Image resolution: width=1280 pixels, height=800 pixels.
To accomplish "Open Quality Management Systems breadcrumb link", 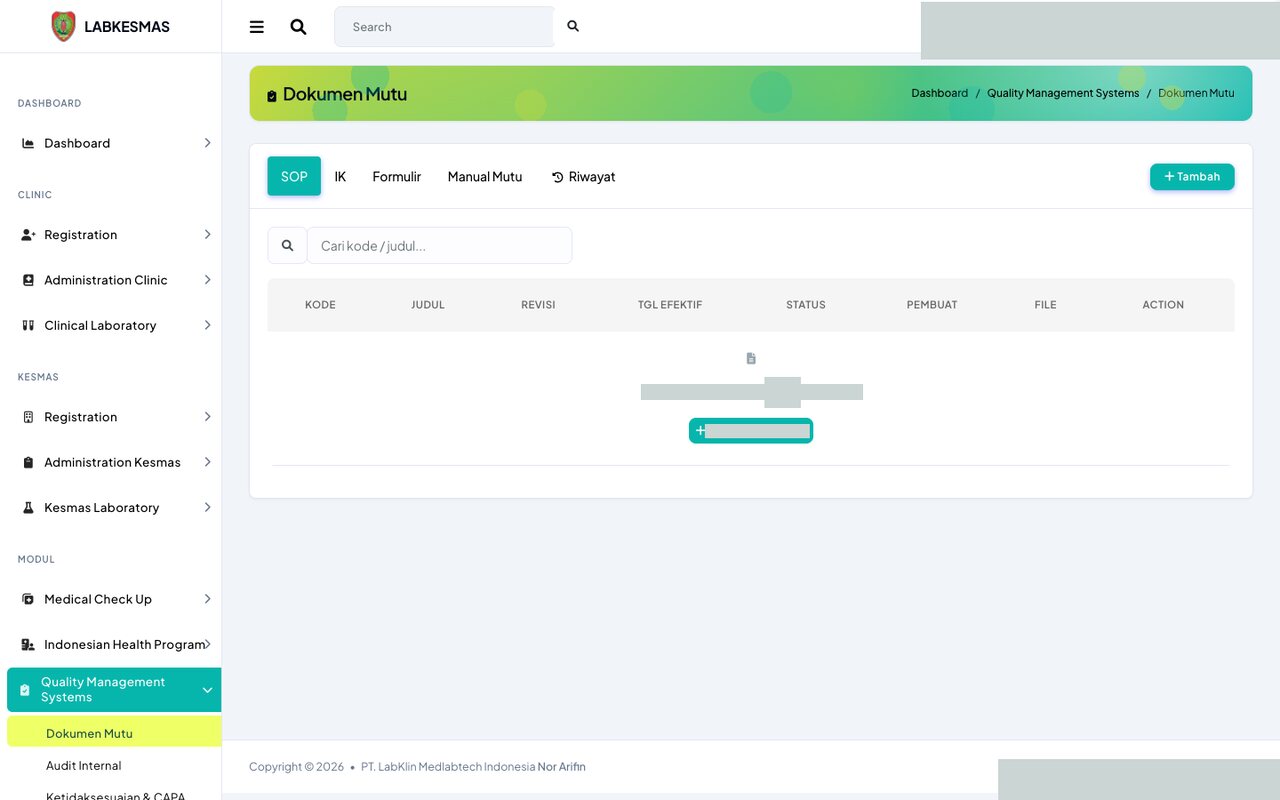I will 1063,93.
